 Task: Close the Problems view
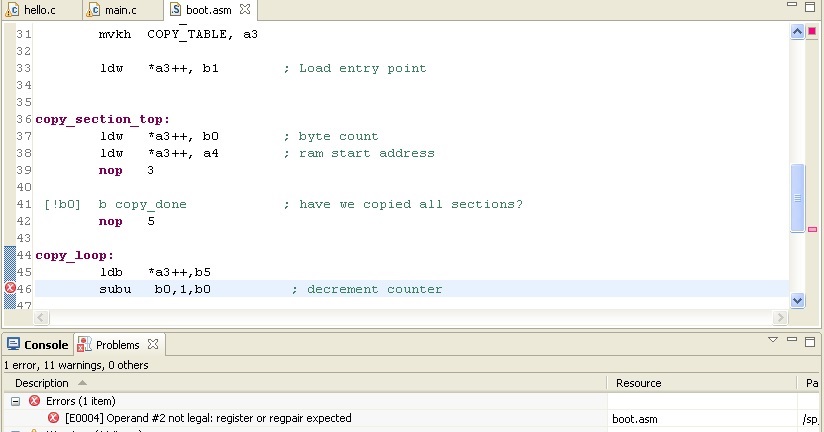(x=153, y=344)
